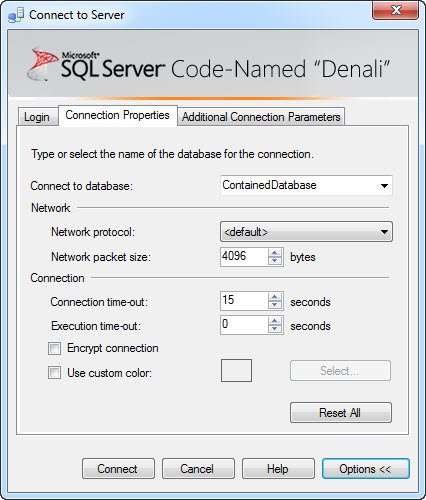Enable the Use custom color checkbox
Viewport: 426px width, 500px height.
(54, 372)
